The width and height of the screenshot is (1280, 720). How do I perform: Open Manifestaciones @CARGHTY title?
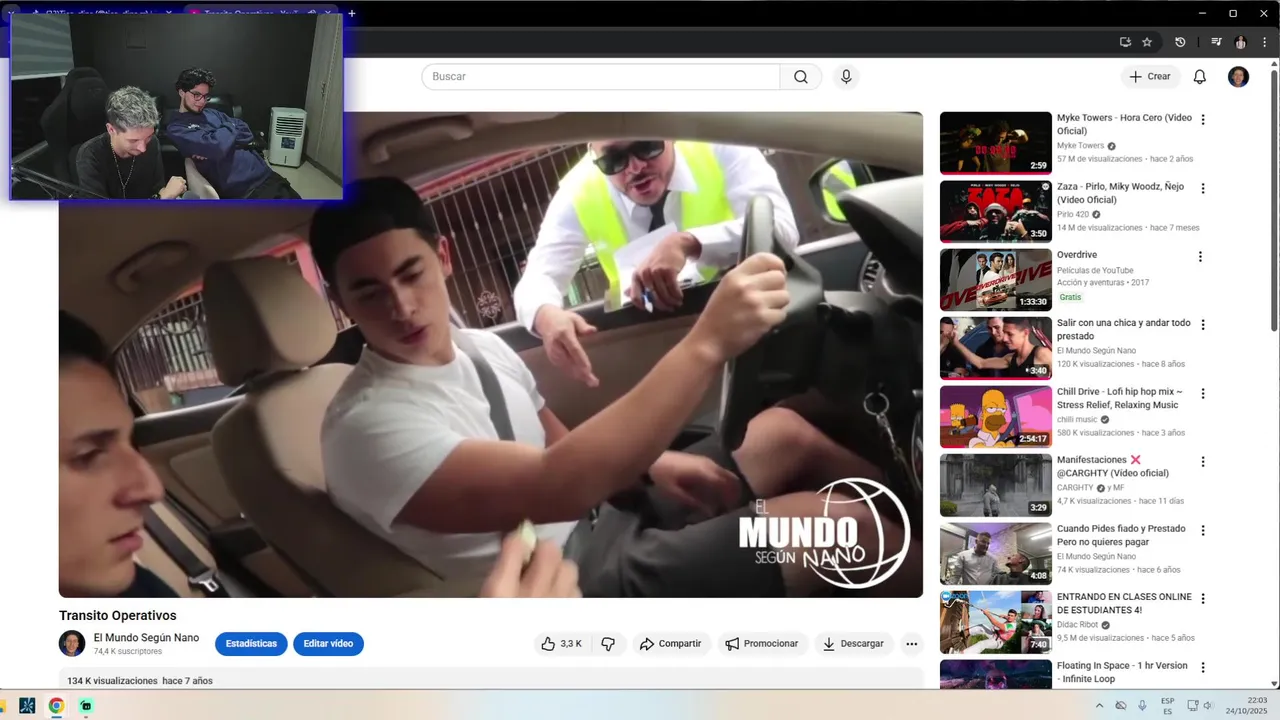pyautogui.click(x=1113, y=466)
